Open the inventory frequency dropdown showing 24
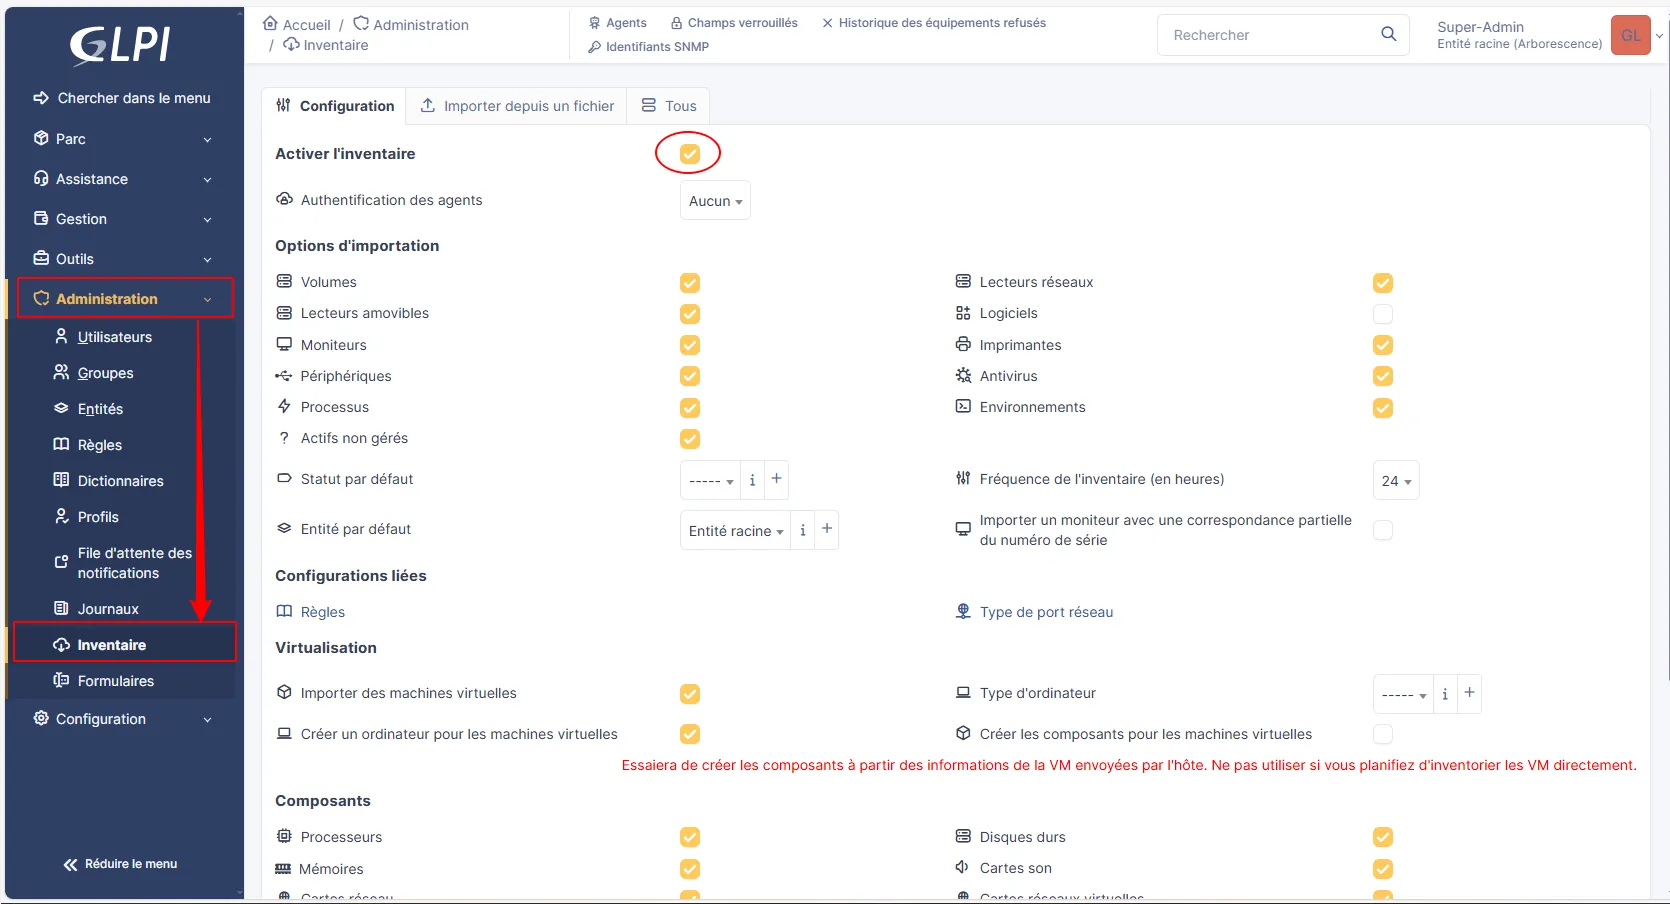 [x=1396, y=480]
